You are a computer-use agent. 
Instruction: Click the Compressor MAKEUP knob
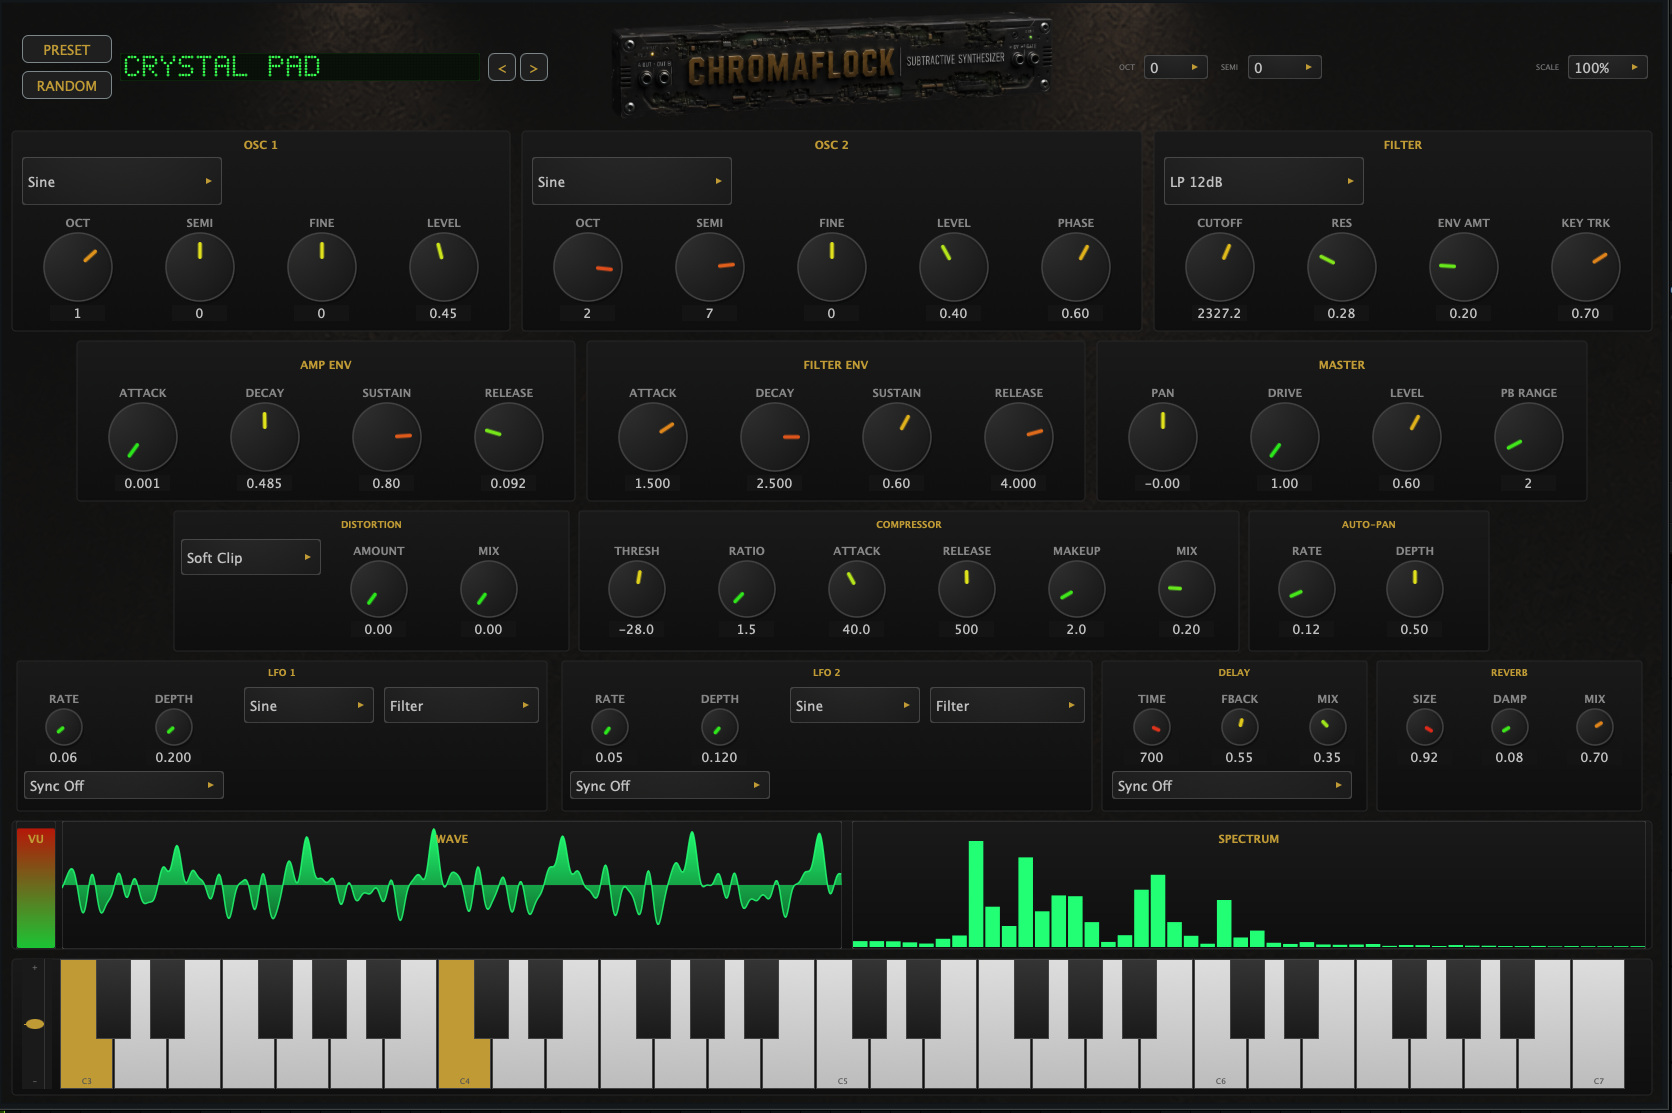pos(1076,589)
